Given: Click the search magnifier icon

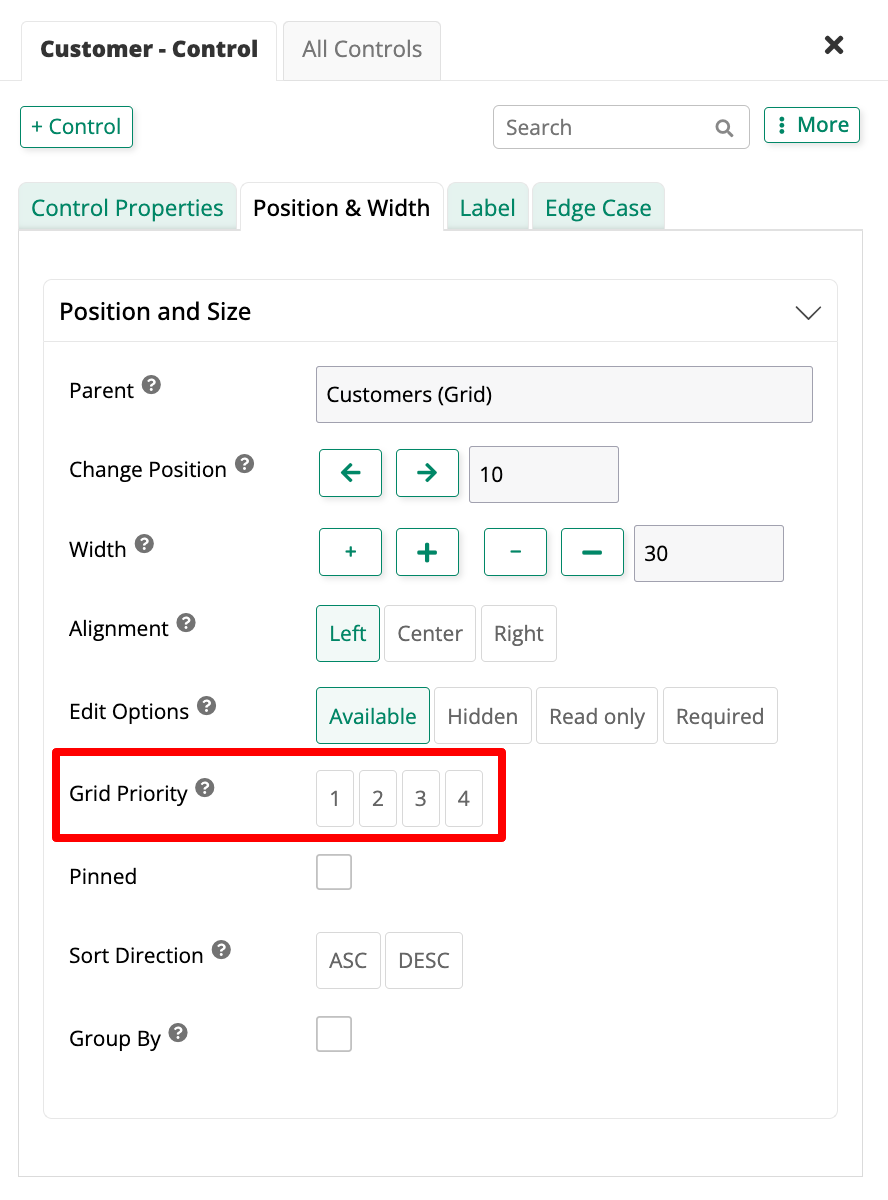Looking at the screenshot, I should (724, 128).
